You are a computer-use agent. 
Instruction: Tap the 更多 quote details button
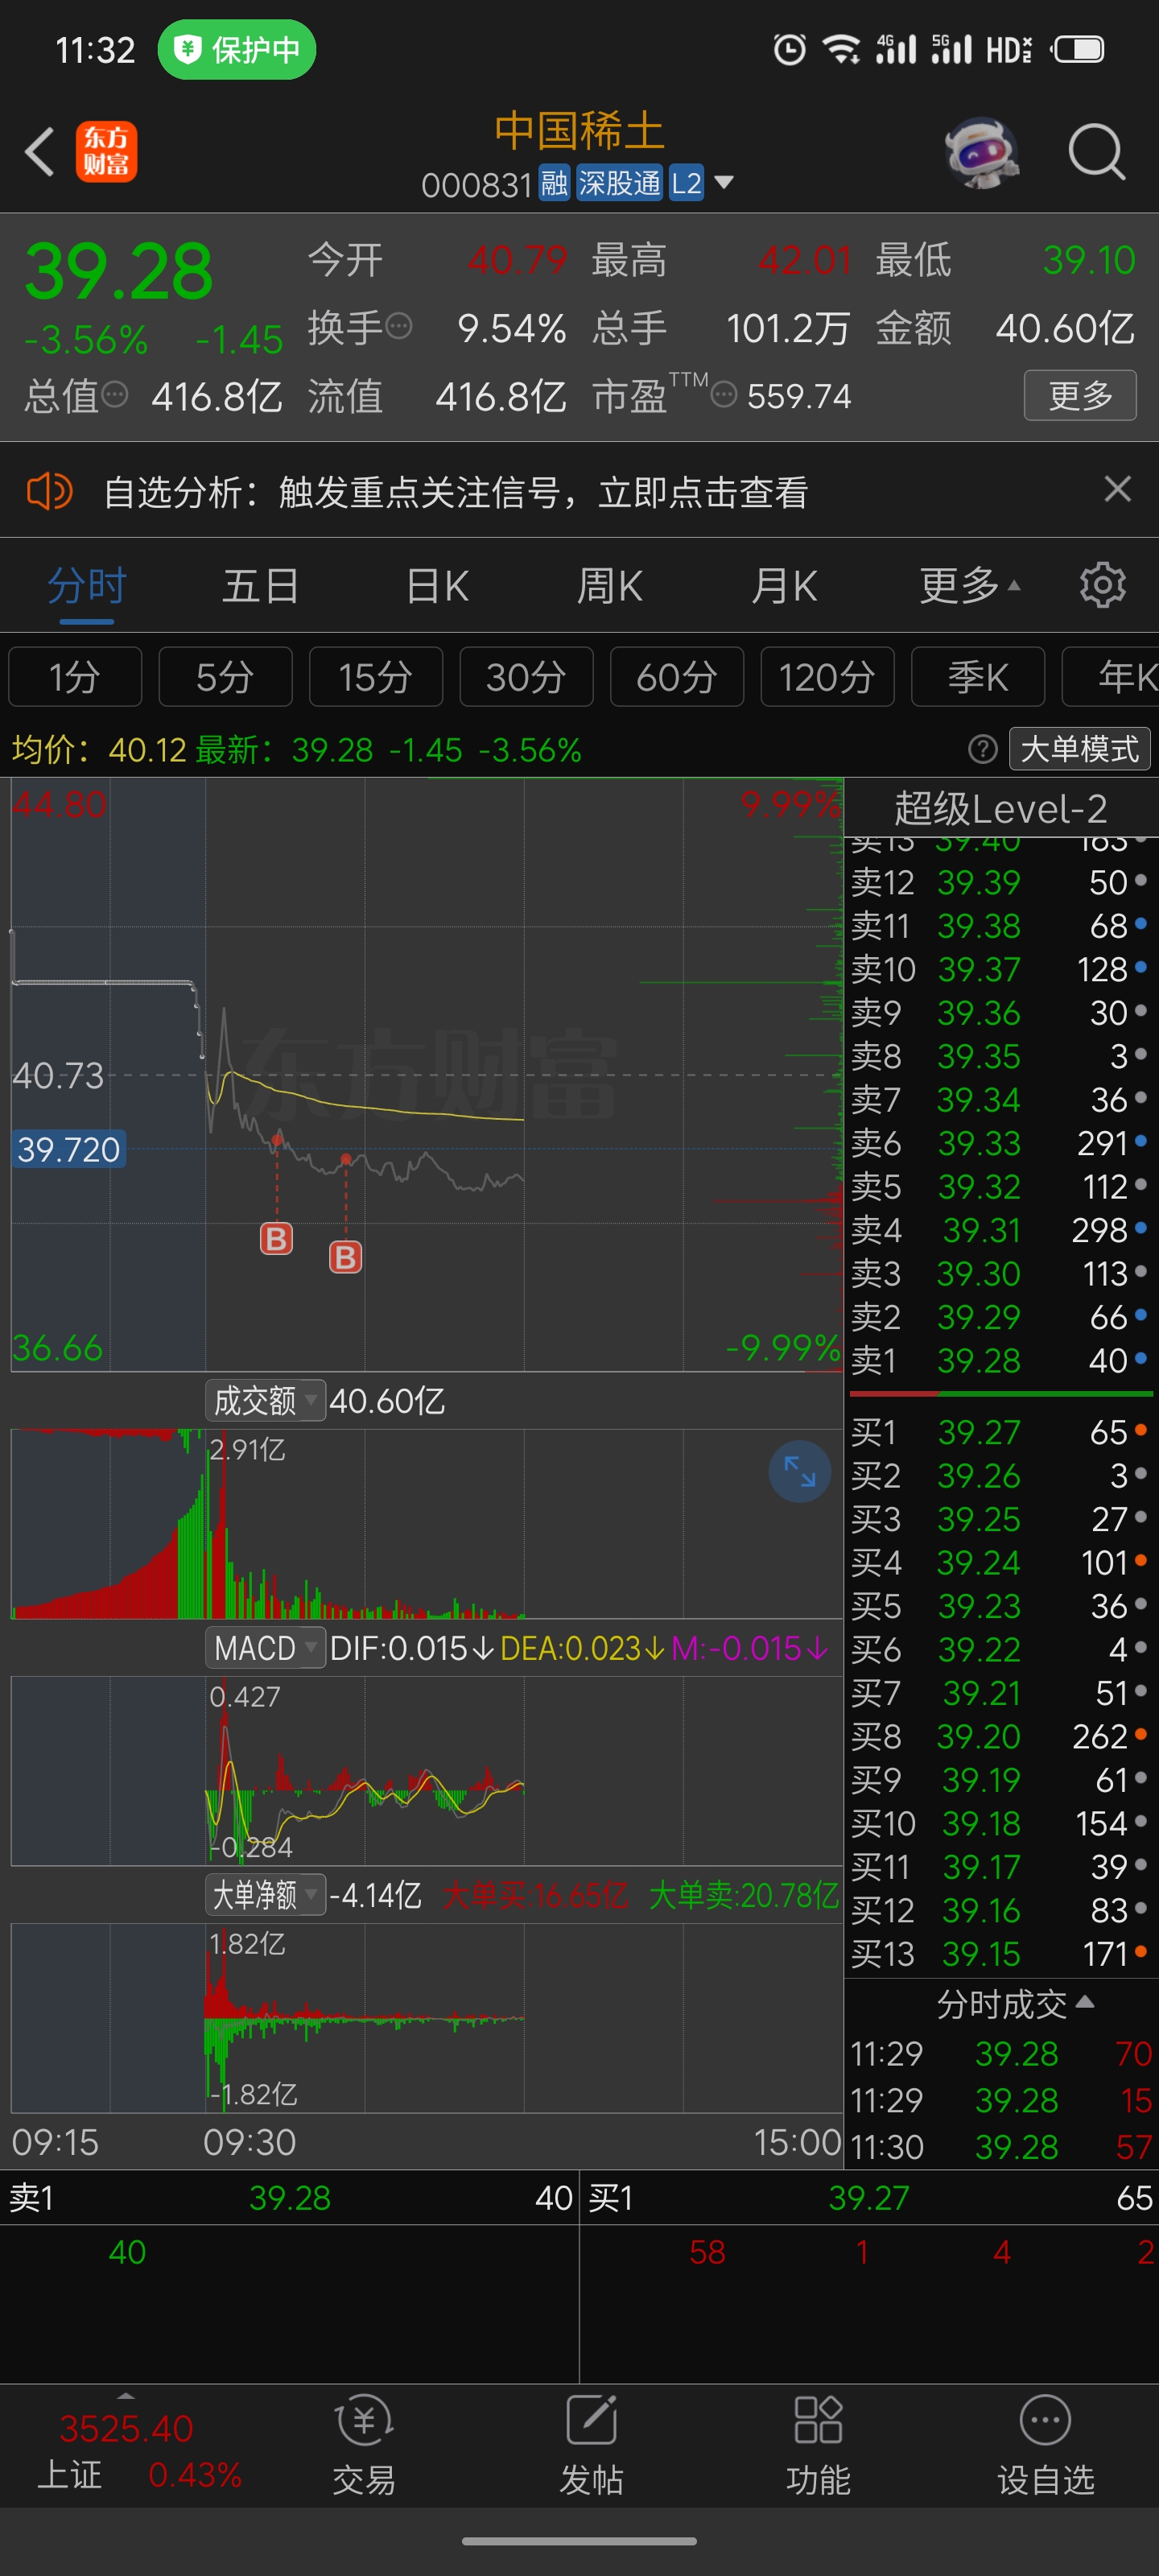(1080, 395)
